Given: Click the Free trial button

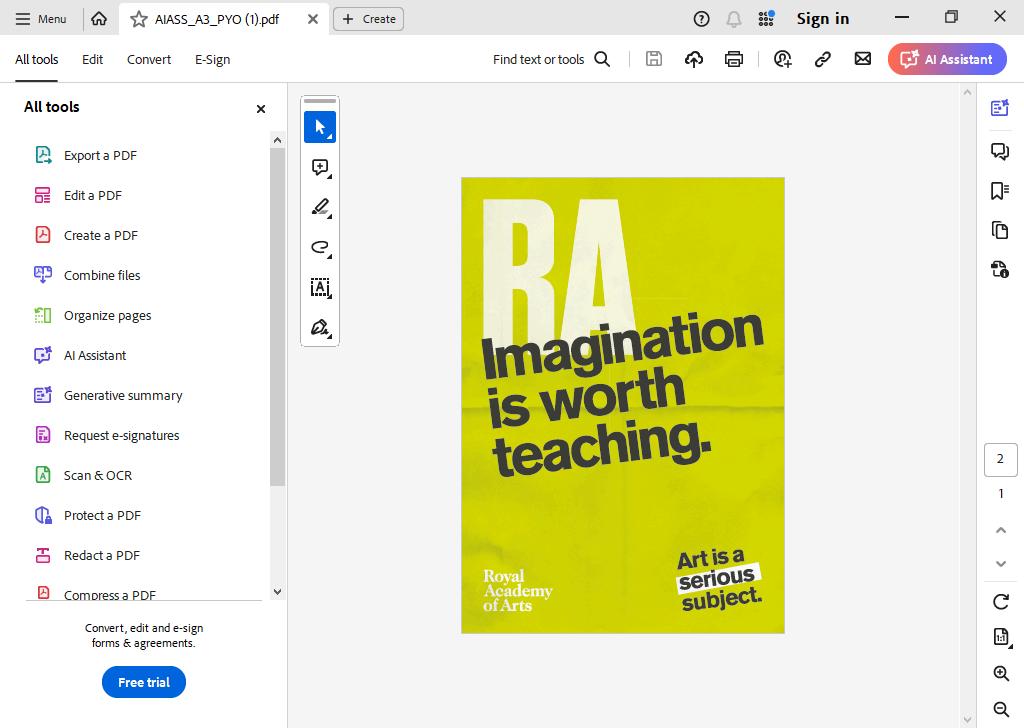Looking at the screenshot, I should tap(144, 682).
